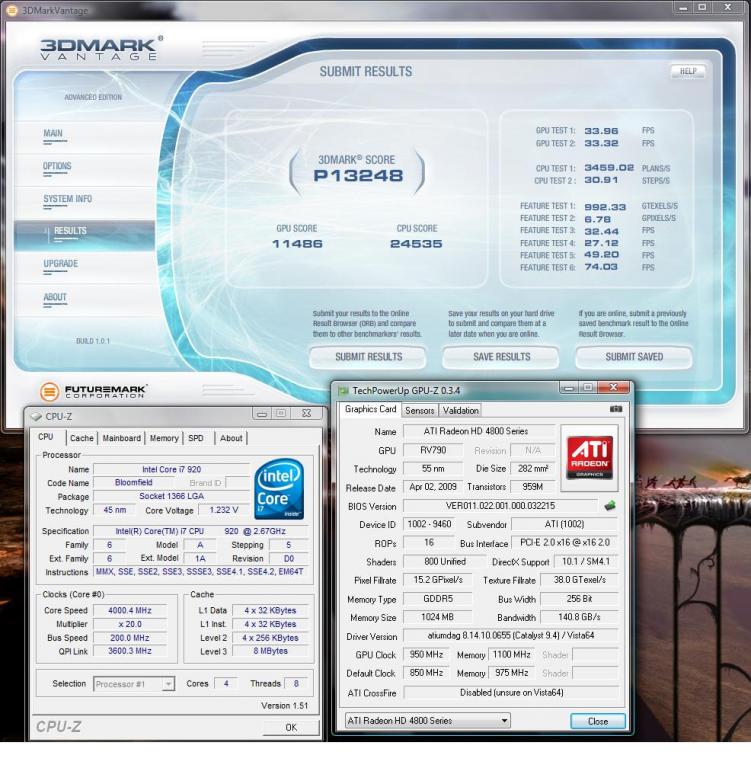Select the Graphics Card tab in GPU-Z
This screenshot has width=751, height=768.
click(x=370, y=409)
